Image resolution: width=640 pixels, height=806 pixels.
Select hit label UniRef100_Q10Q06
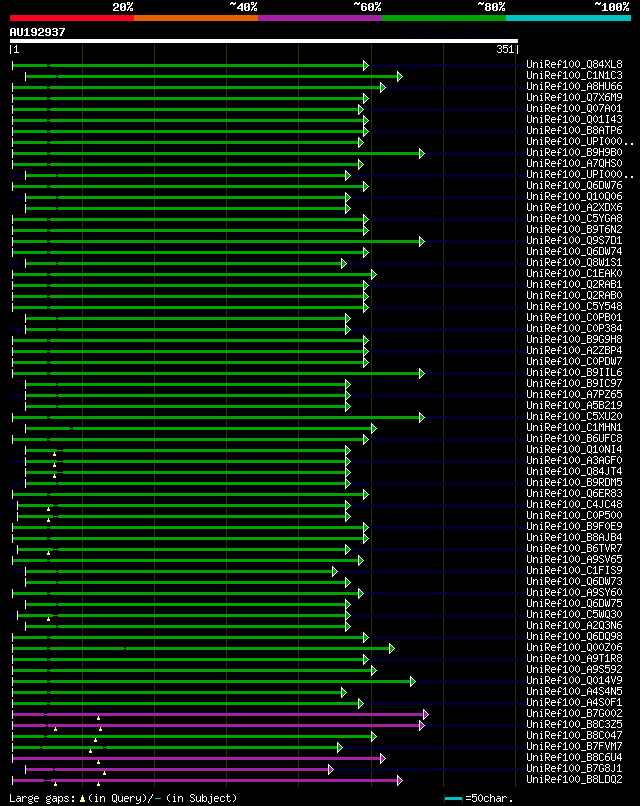(574, 197)
